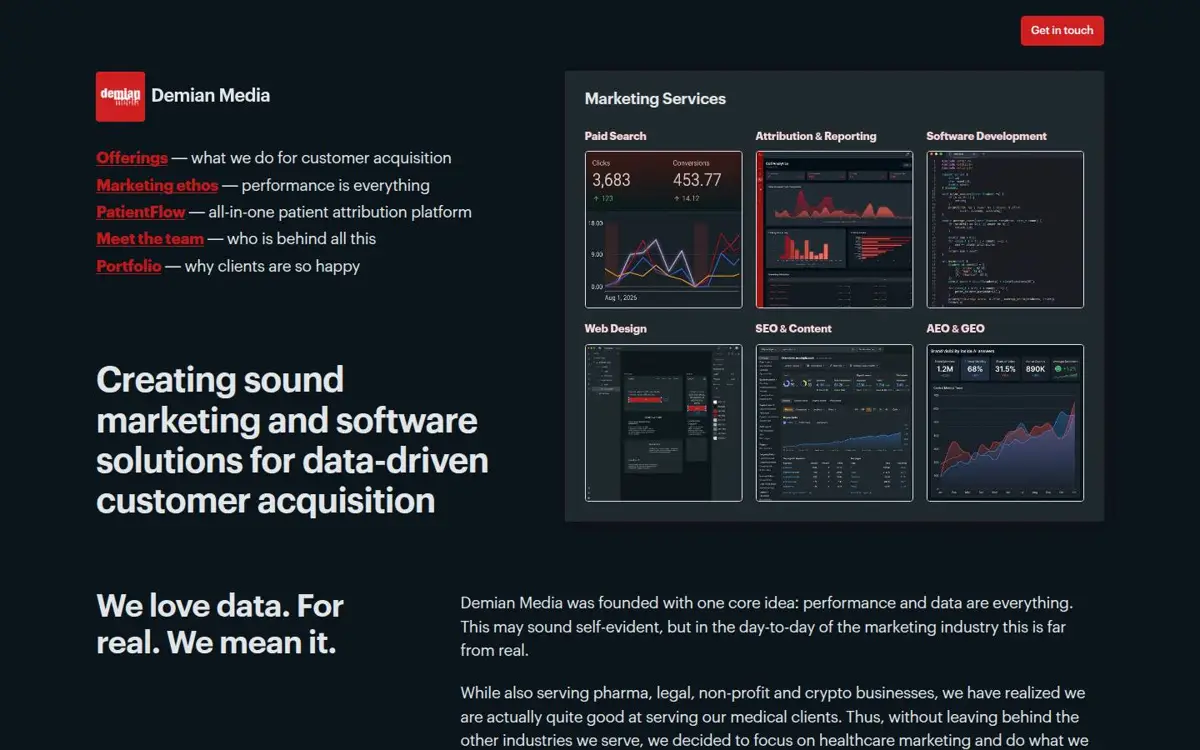Click the 'Creating sound marketing' headline
This screenshot has height=750, width=1200.
(292, 440)
